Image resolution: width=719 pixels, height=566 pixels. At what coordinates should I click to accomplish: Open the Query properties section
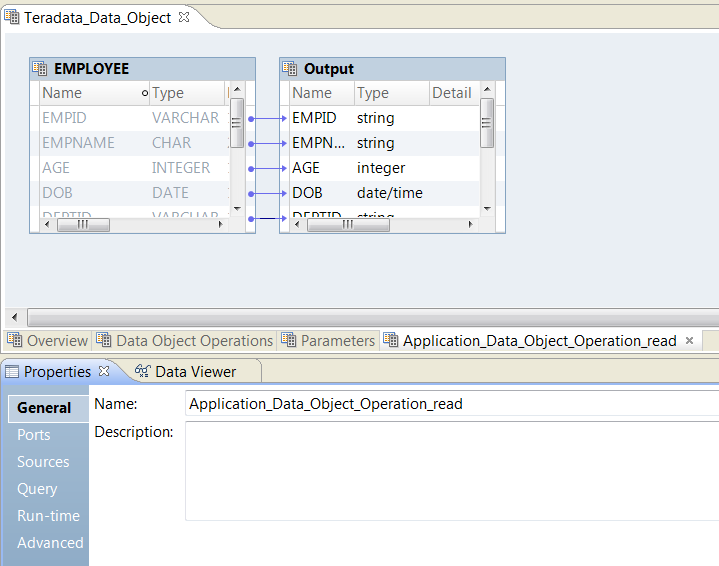tap(37, 489)
